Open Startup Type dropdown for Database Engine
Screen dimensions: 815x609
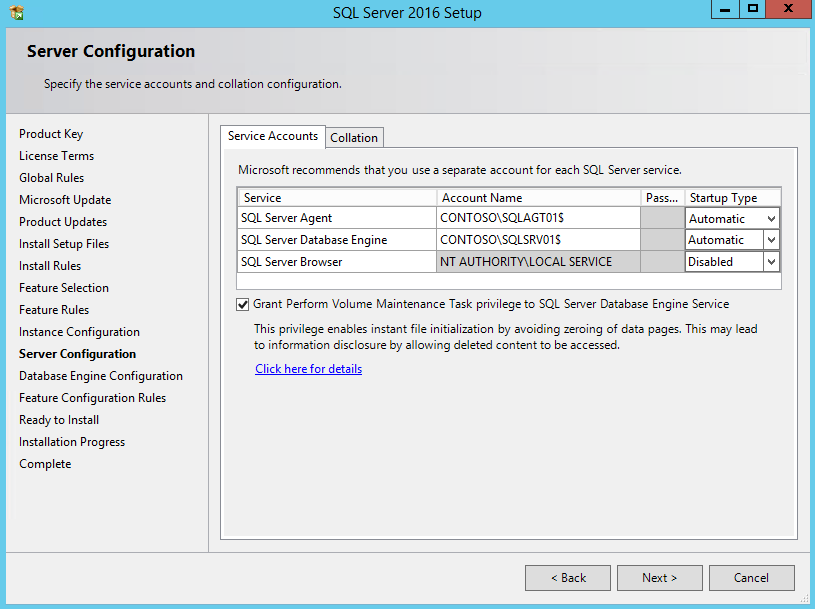click(x=771, y=240)
